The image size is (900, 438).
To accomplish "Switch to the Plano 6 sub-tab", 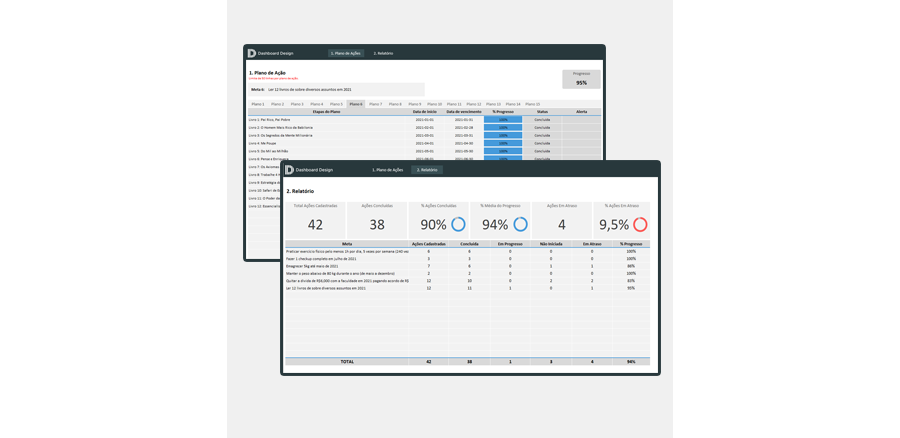I will pyautogui.click(x=356, y=104).
